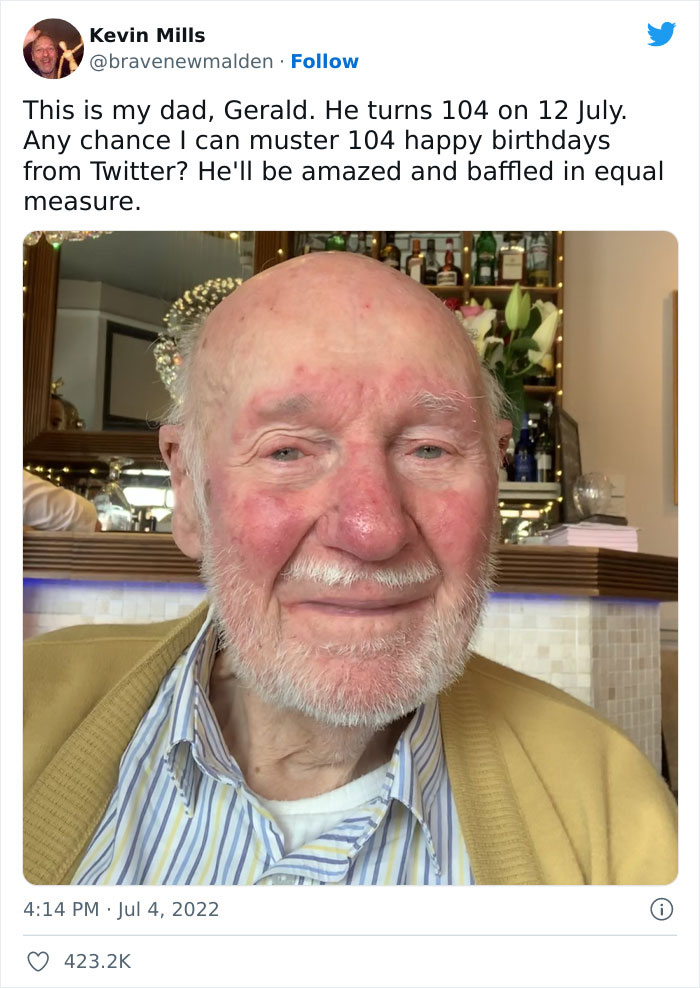Like the tweet using the heart outline

point(40,956)
